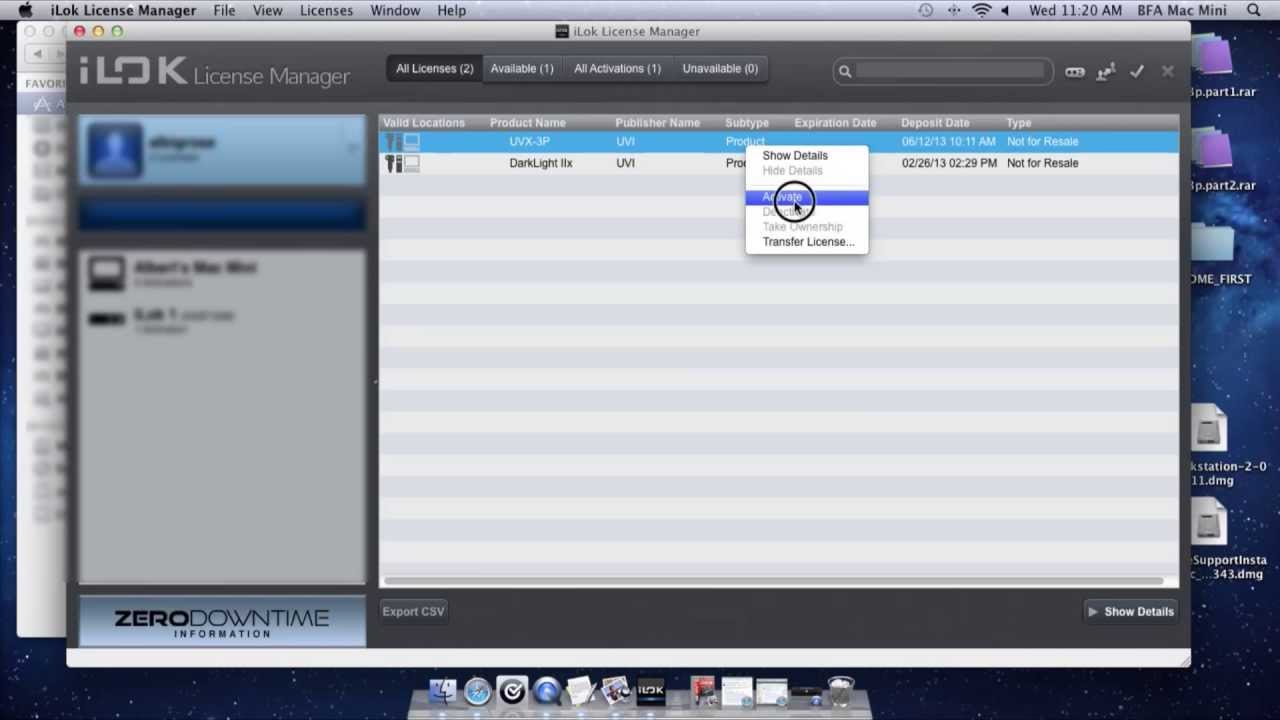
Task: Select the iLok USB device in sidebar
Action: tap(222, 319)
